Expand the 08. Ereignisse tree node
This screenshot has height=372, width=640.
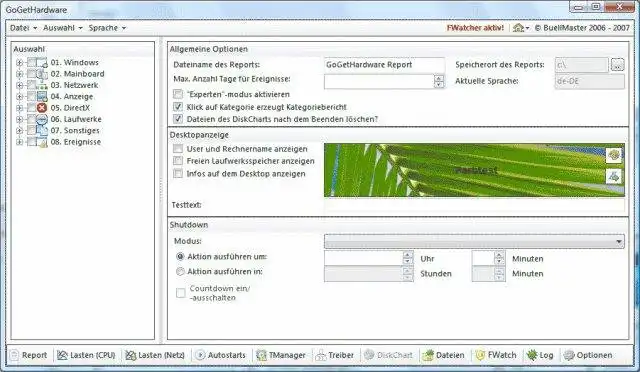[x=19, y=142]
